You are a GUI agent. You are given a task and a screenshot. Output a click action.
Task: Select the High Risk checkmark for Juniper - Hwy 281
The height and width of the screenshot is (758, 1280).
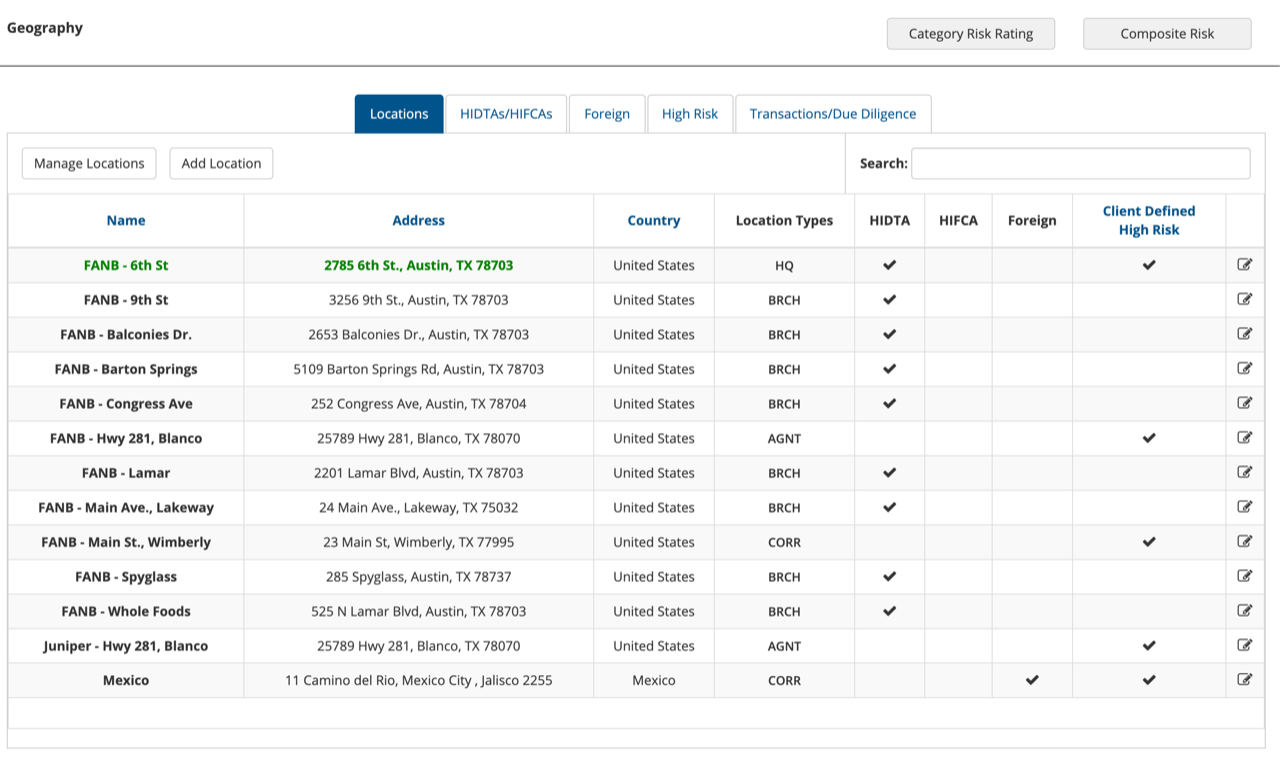[x=1149, y=645]
